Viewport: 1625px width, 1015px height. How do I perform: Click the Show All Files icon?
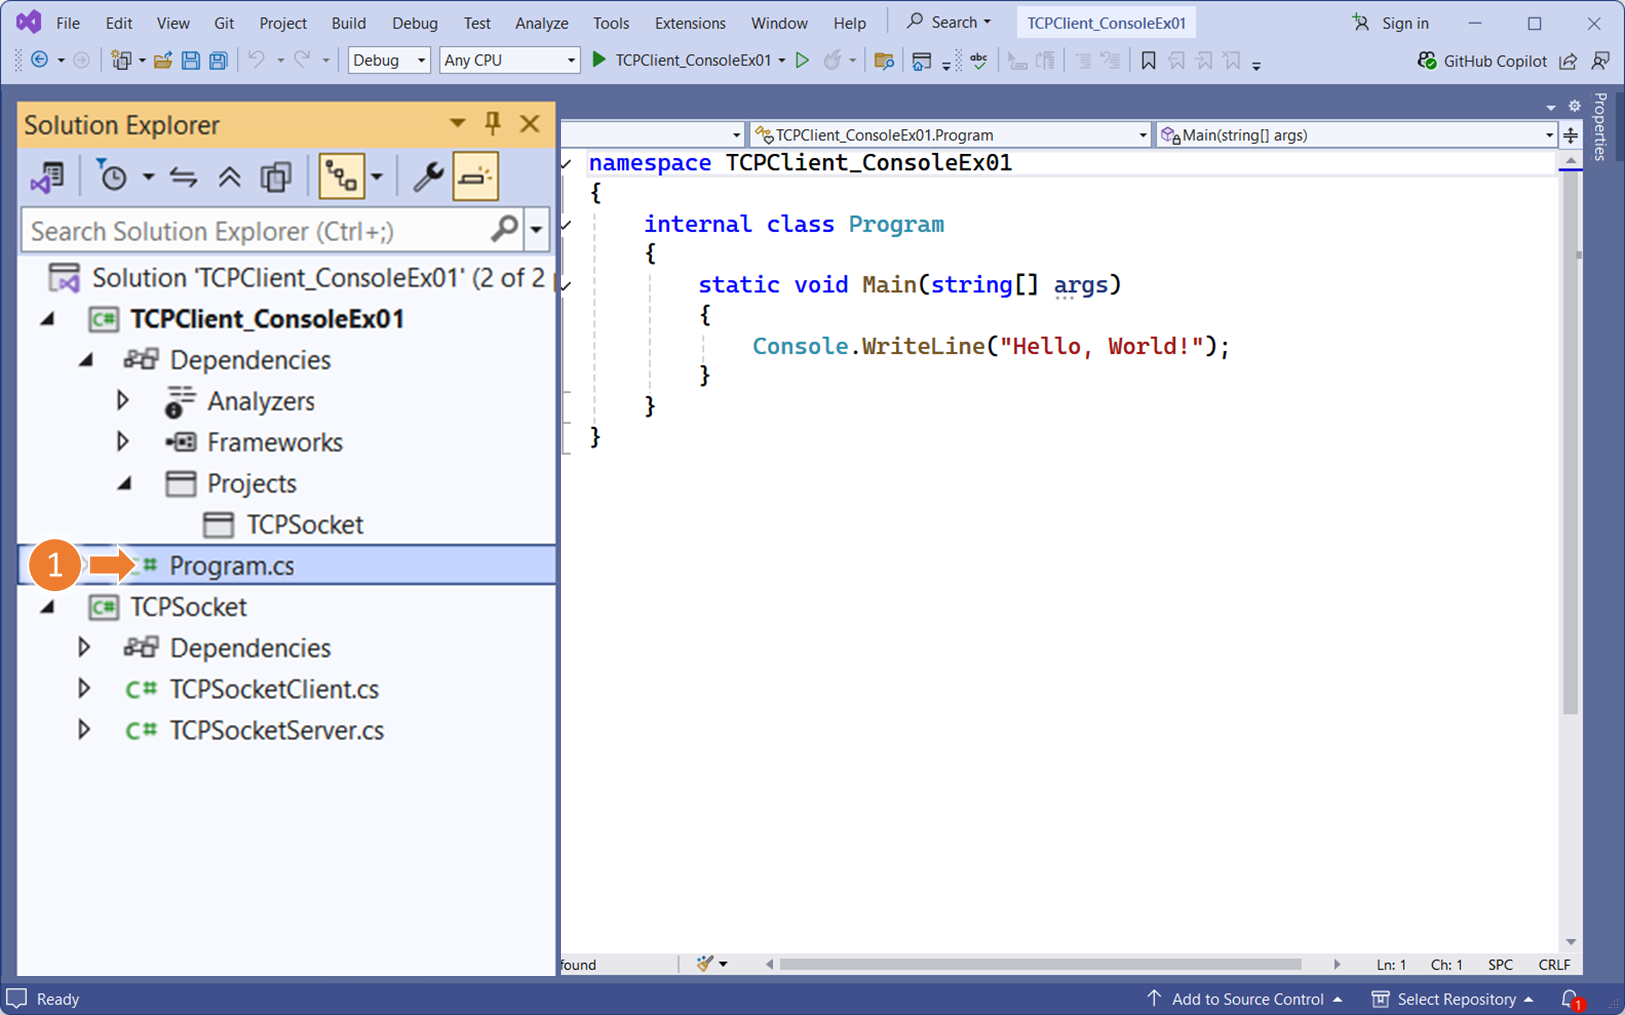(x=276, y=177)
